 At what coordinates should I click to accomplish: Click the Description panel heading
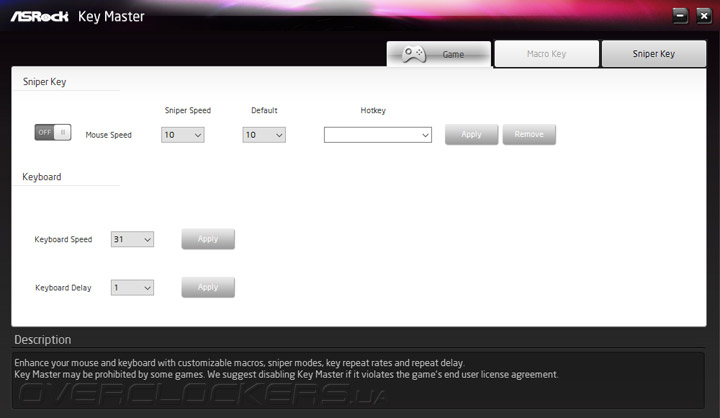point(43,340)
